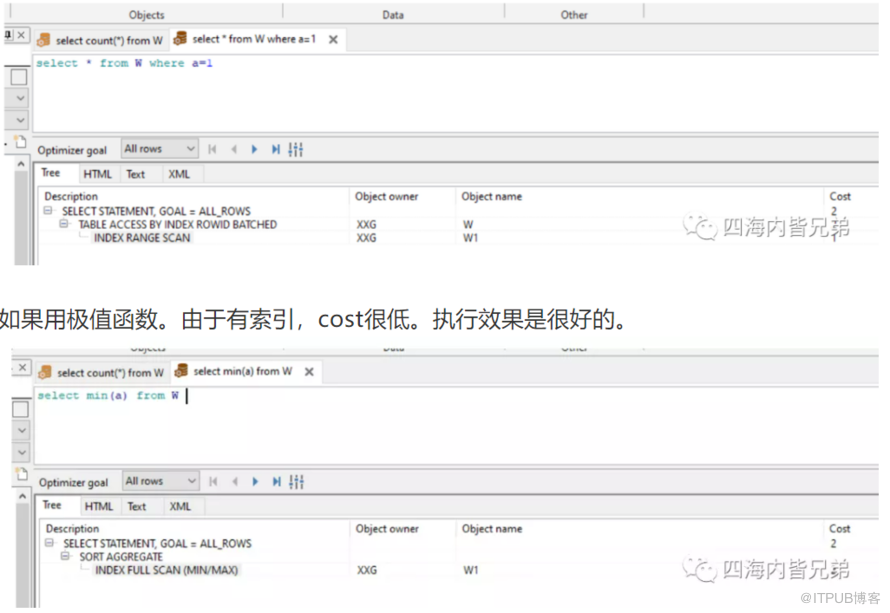Open top 'select count(*) from W' tab
Screen dimensions: 890x613
[x=100, y=40]
